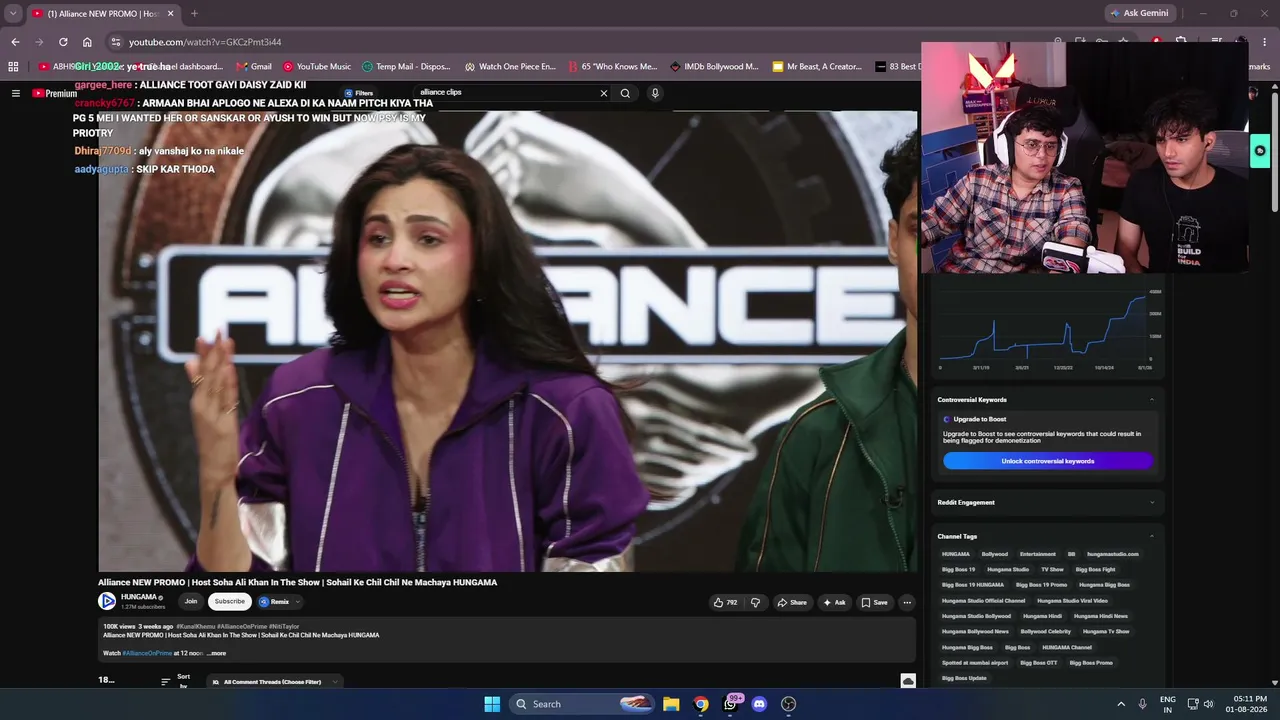Image resolution: width=1280 pixels, height=720 pixels.
Task: Select the Hungama Hindi News tag
Action: pos(1100,616)
